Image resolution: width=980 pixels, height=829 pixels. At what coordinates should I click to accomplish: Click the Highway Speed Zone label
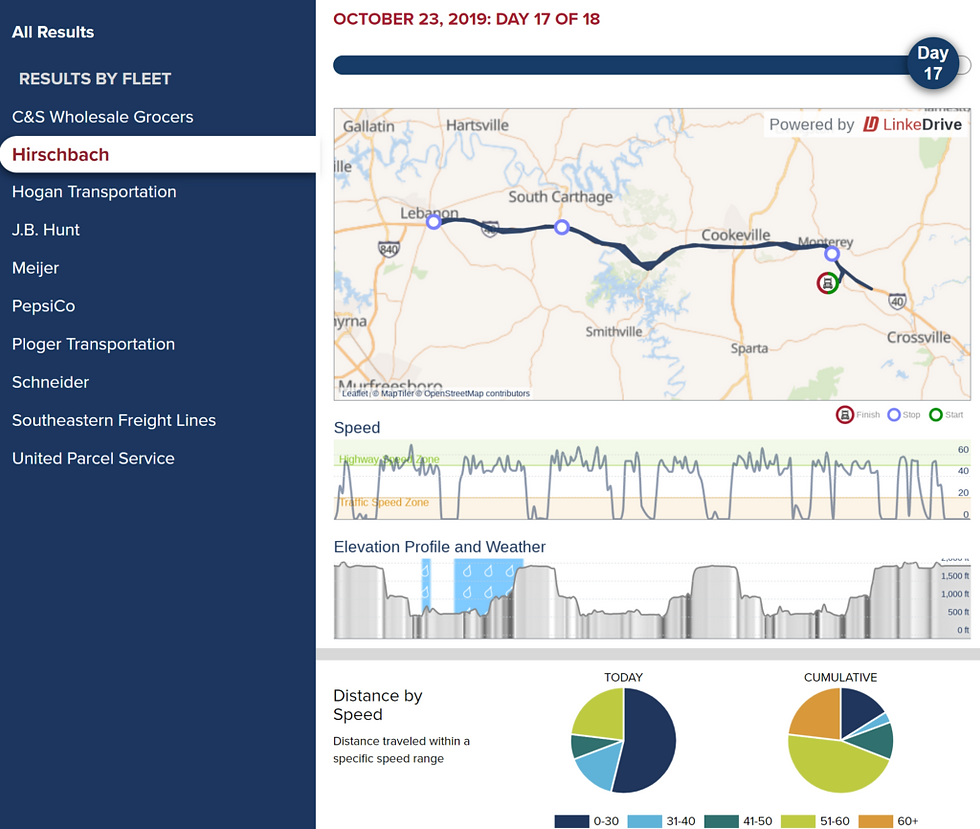[389, 460]
